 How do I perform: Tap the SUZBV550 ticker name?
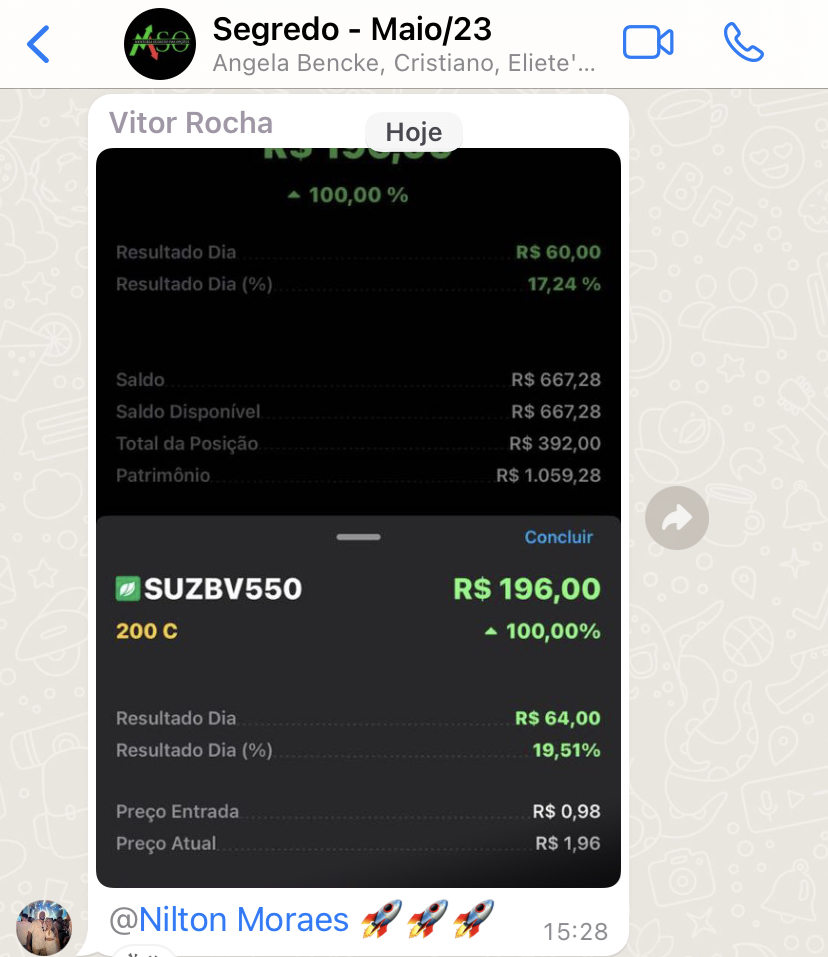point(222,589)
